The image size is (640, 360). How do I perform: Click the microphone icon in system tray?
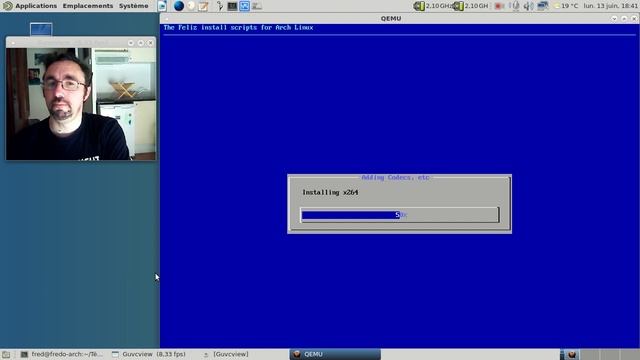(515, 6)
